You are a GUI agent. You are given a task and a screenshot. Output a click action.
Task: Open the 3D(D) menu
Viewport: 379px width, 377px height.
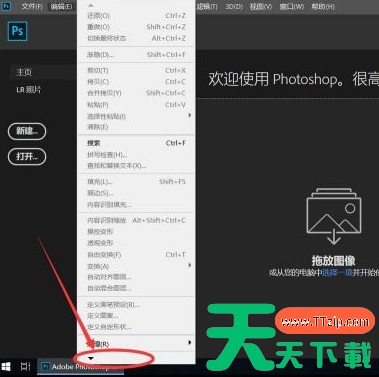click(x=234, y=6)
